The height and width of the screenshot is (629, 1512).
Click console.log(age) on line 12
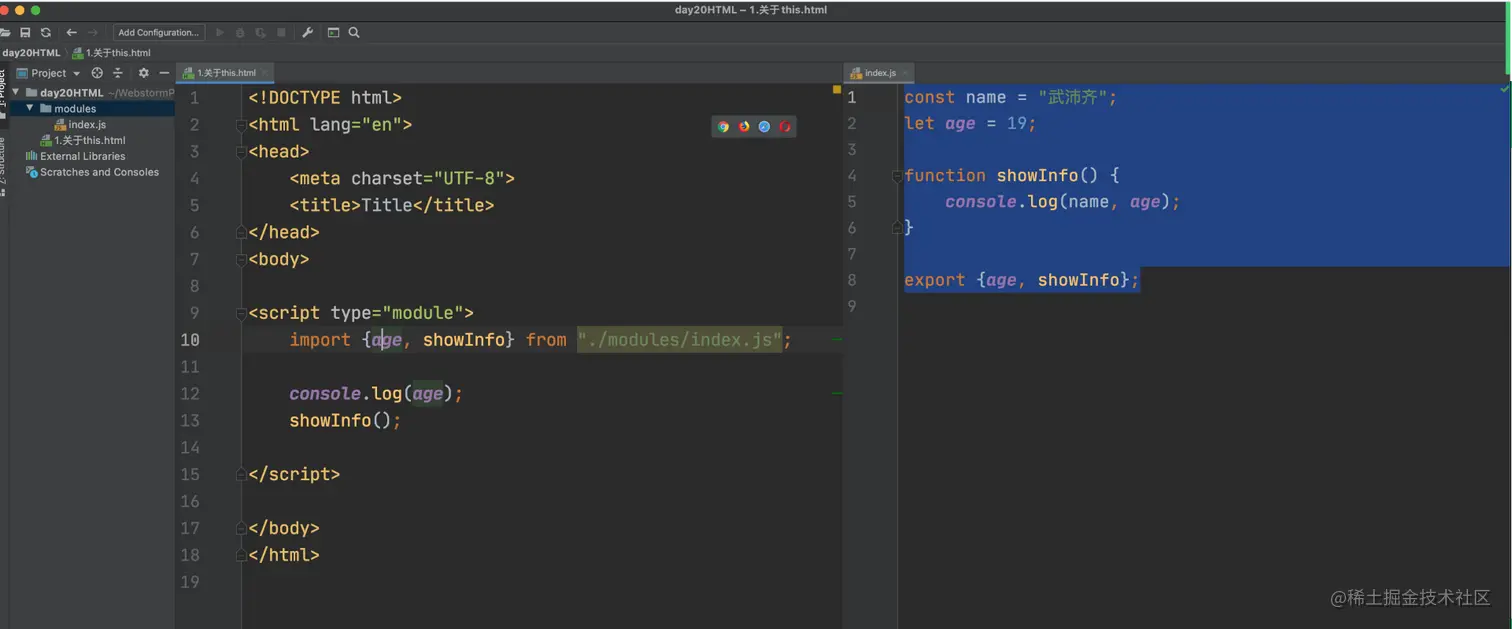pos(376,394)
